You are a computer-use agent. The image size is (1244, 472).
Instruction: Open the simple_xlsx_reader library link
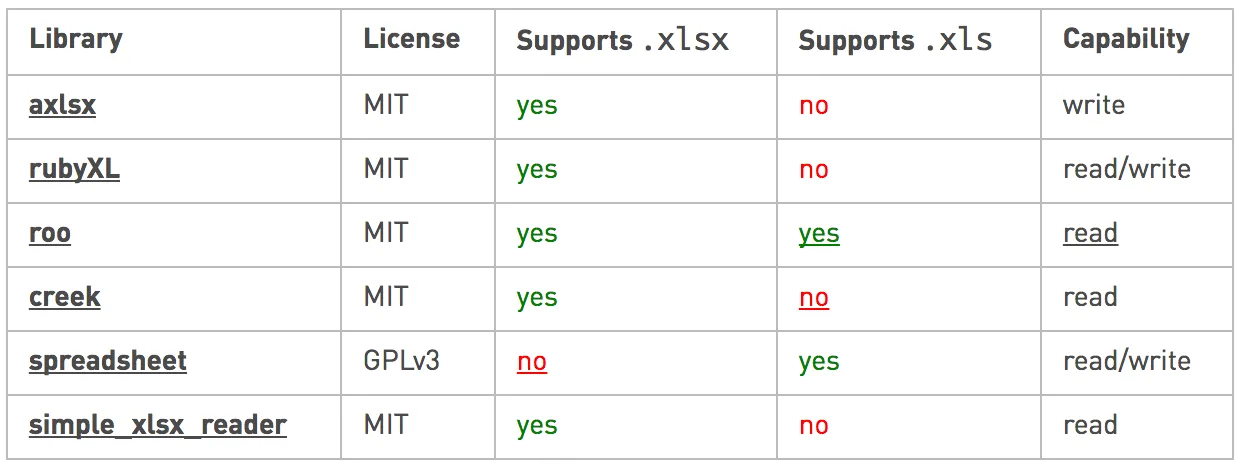157,425
